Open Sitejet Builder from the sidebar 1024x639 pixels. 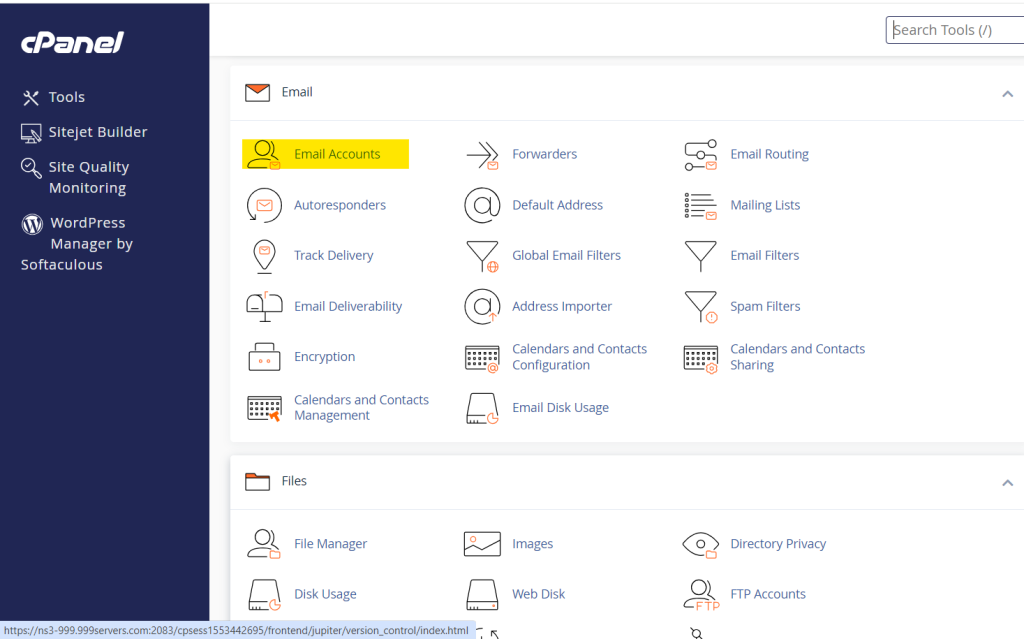(x=97, y=132)
